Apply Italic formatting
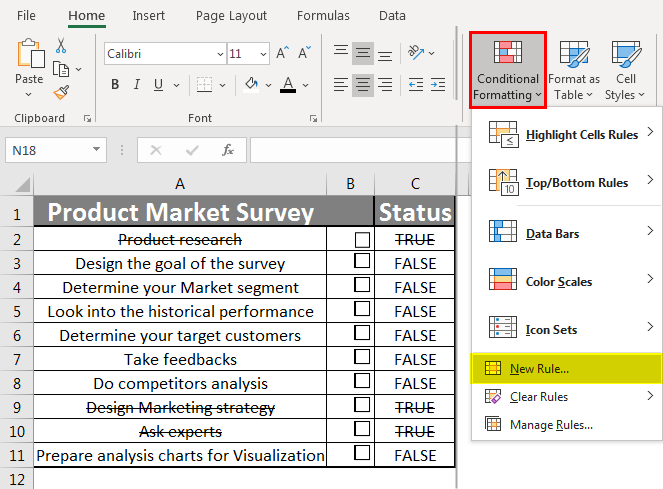This screenshot has width=663, height=489. pos(136,84)
